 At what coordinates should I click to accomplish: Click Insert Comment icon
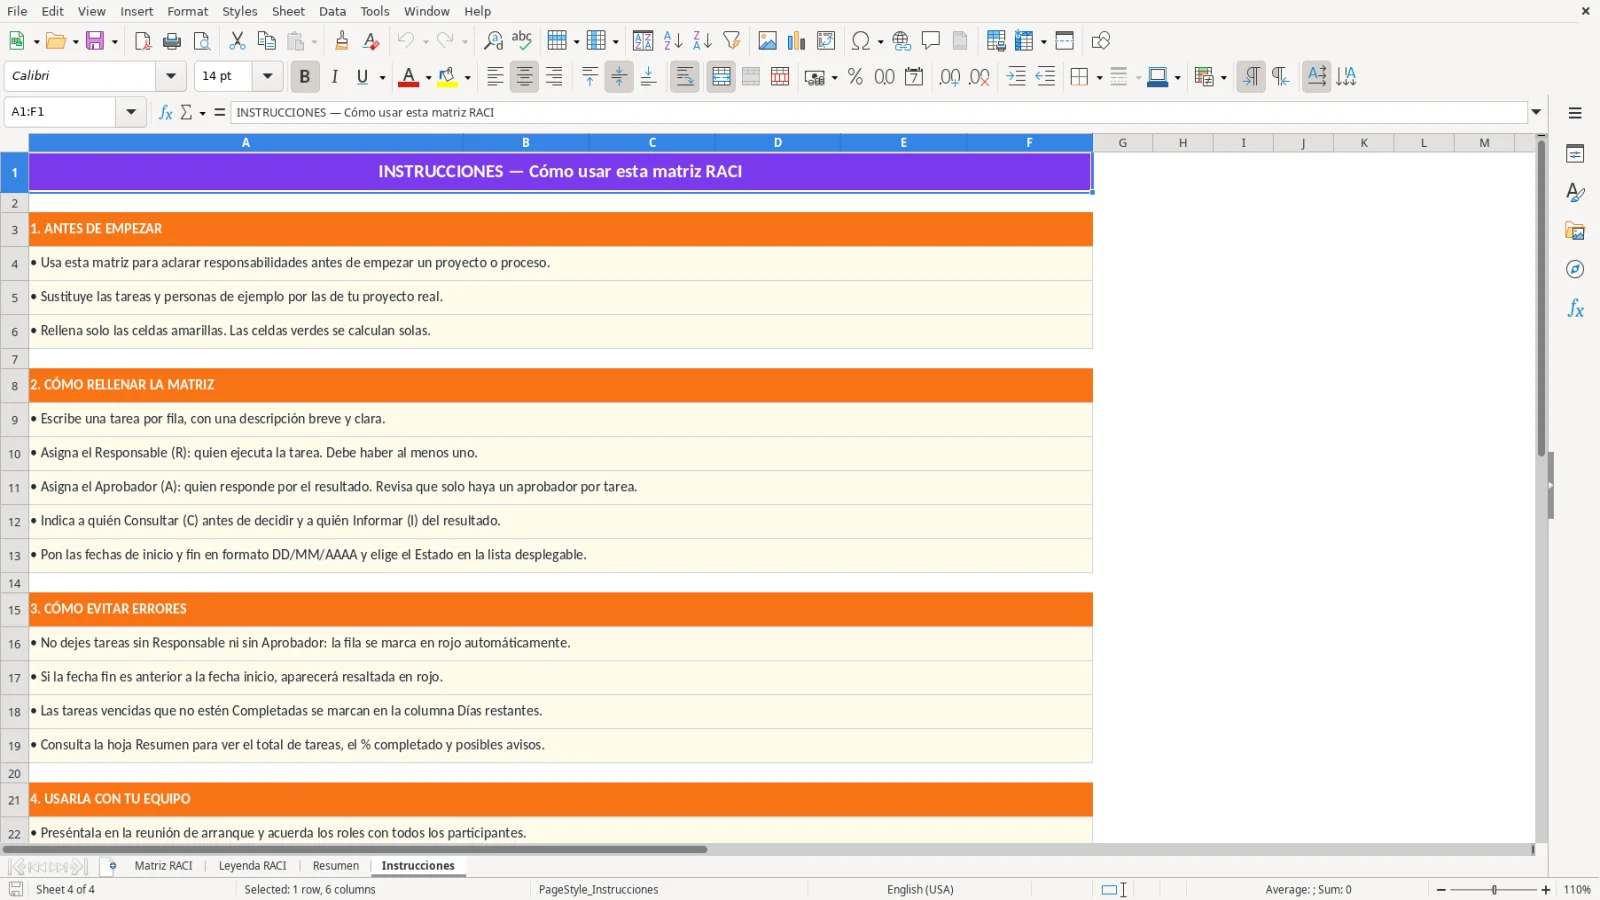pos(931,41)
